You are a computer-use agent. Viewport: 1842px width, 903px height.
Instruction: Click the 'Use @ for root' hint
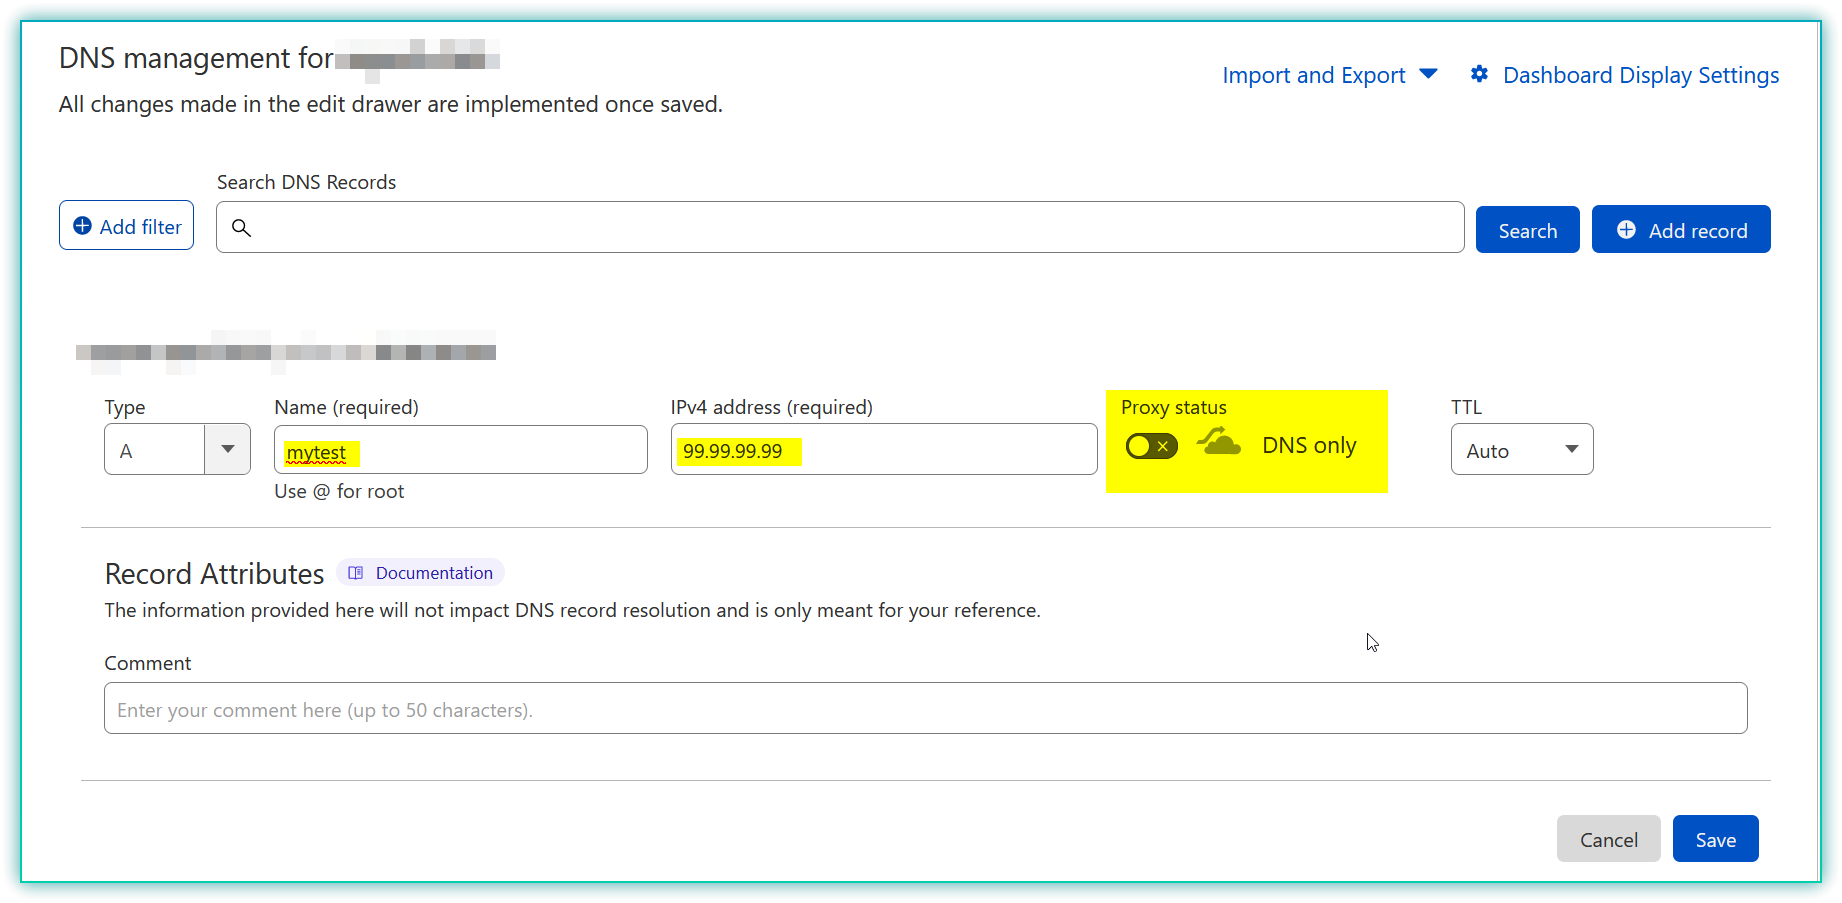point(339,491)
